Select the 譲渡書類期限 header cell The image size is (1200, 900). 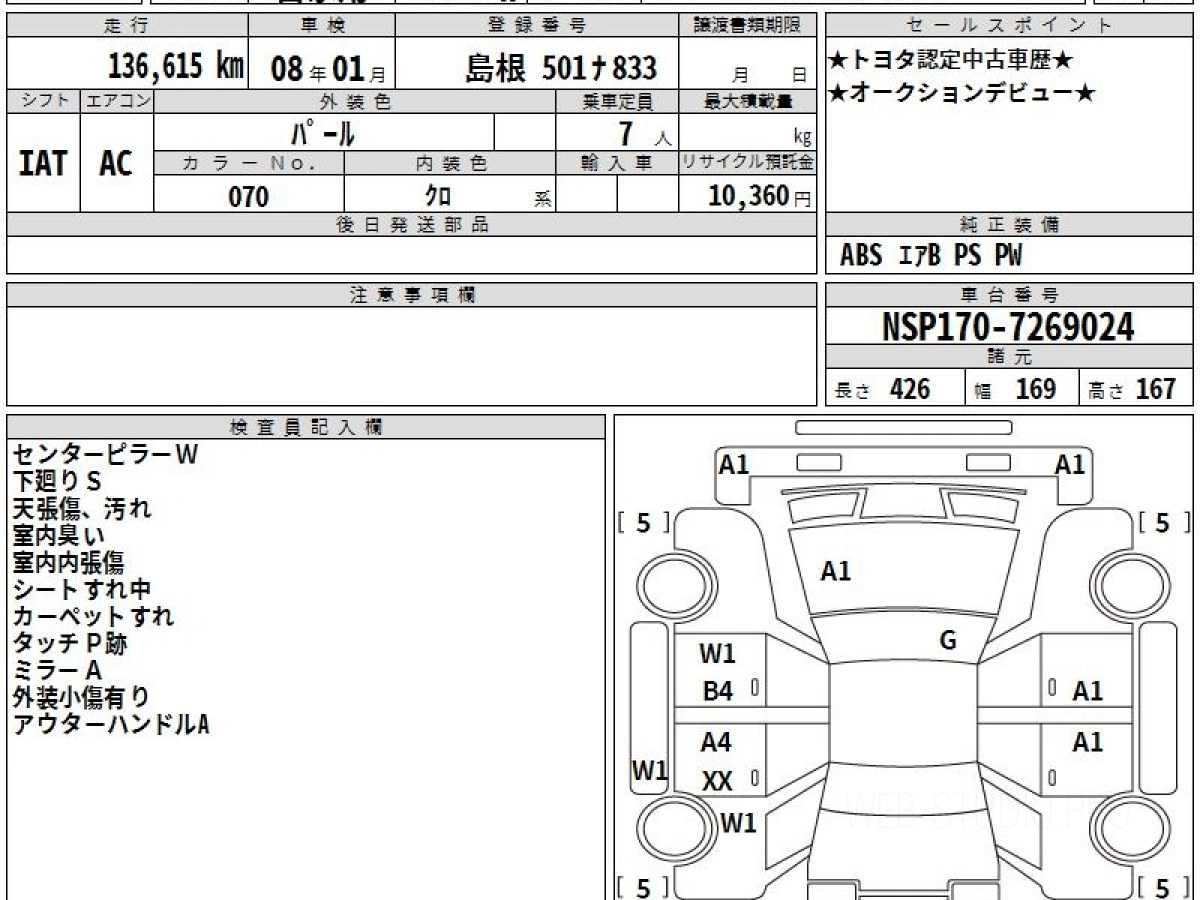pyautogui.click(x=748, y=27)
